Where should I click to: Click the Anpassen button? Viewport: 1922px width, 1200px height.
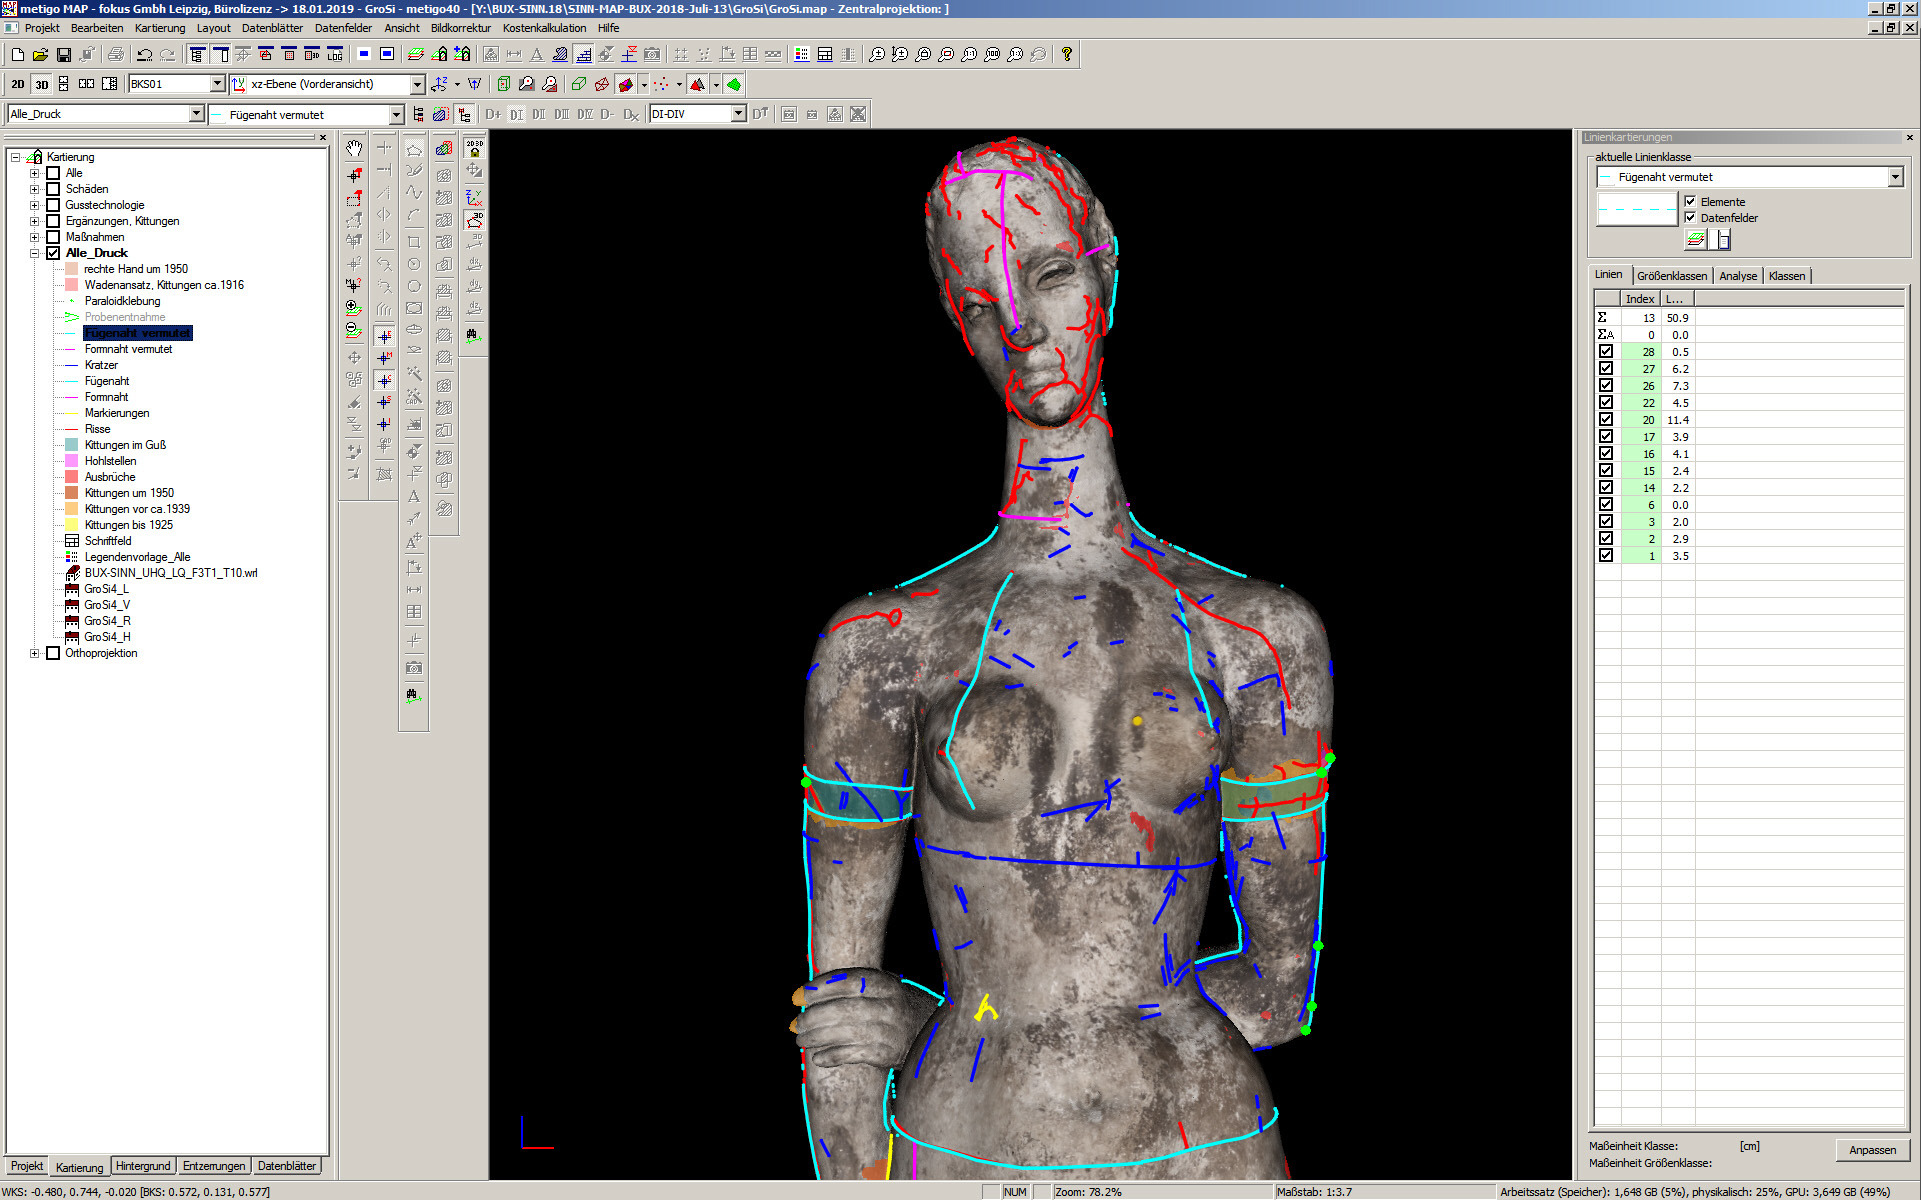coord(1872,1150)
